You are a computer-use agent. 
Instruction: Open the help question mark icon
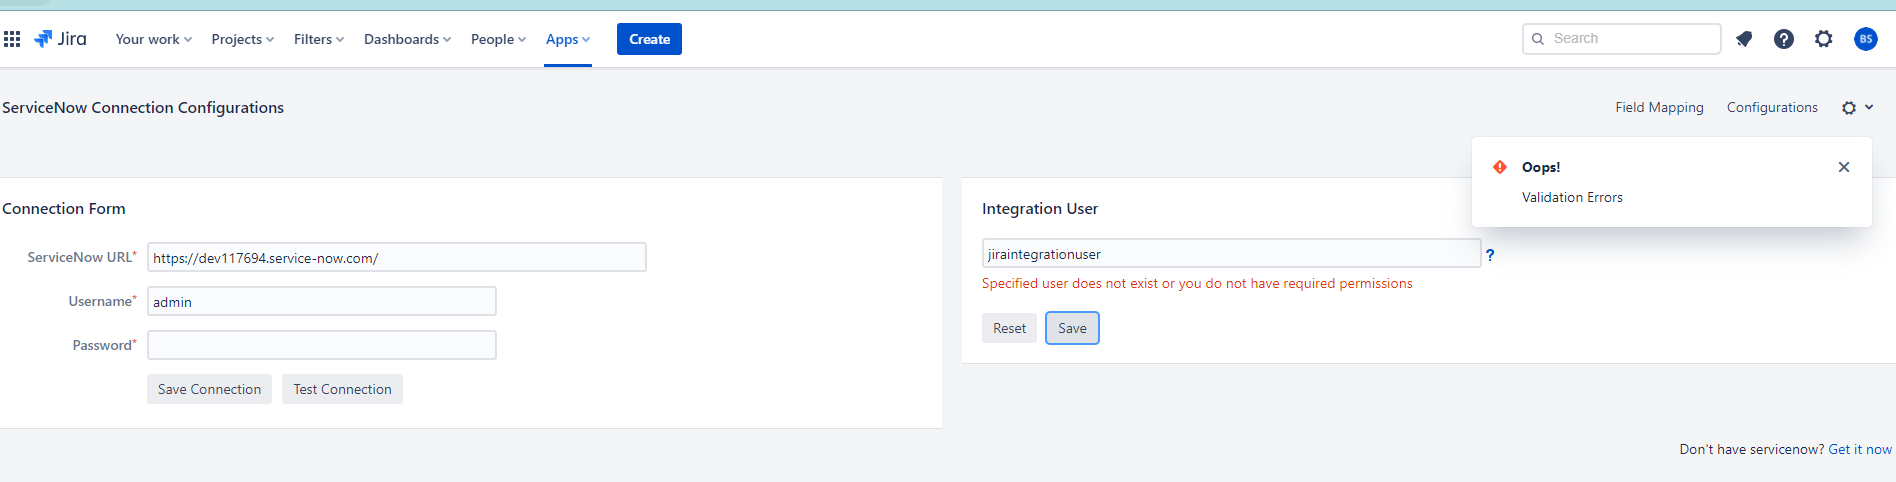[x=1784, y=39]
